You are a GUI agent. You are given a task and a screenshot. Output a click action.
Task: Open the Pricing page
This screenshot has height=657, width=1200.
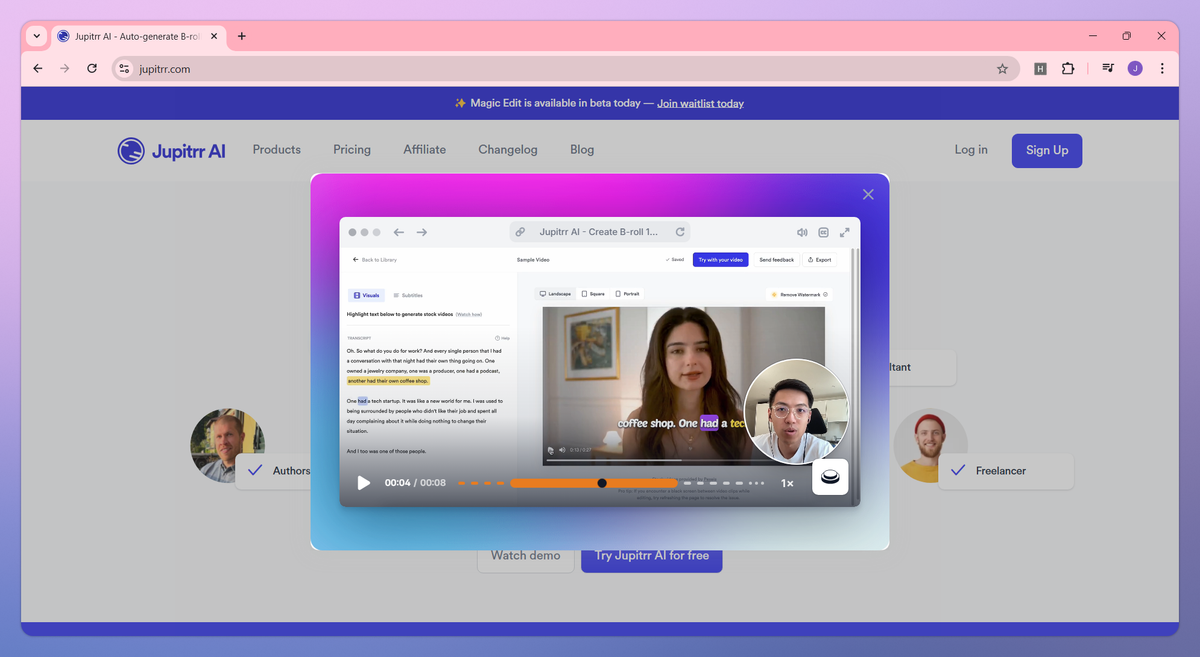point(352,150)
